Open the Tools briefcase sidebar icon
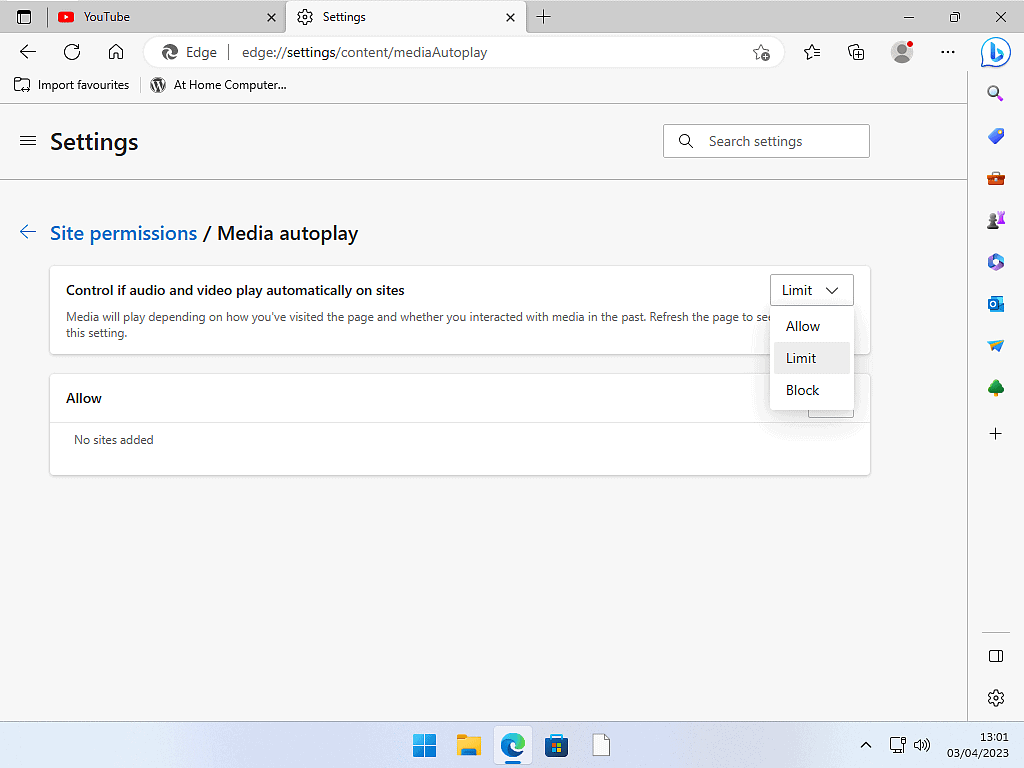1024x768 pixels. click(995, 178)
